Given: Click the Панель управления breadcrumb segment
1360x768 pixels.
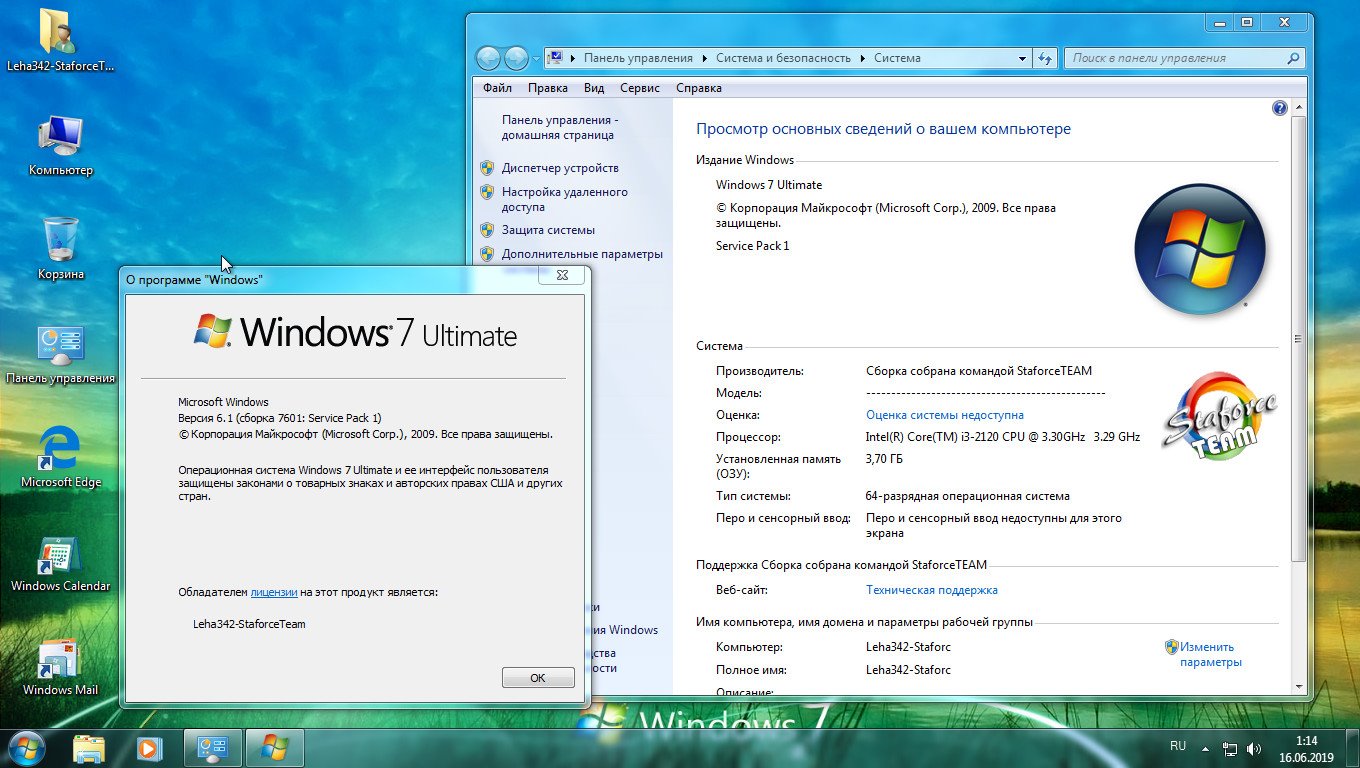Looking at the screenshot, I should click(x=638, y=58).
